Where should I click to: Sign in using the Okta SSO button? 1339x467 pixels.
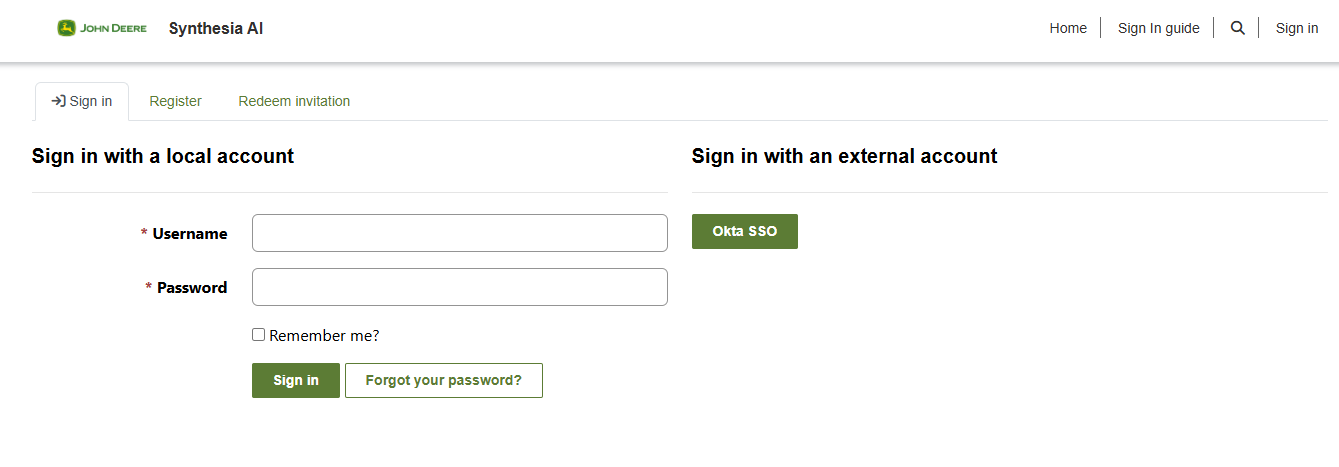[x=744, y=231]
